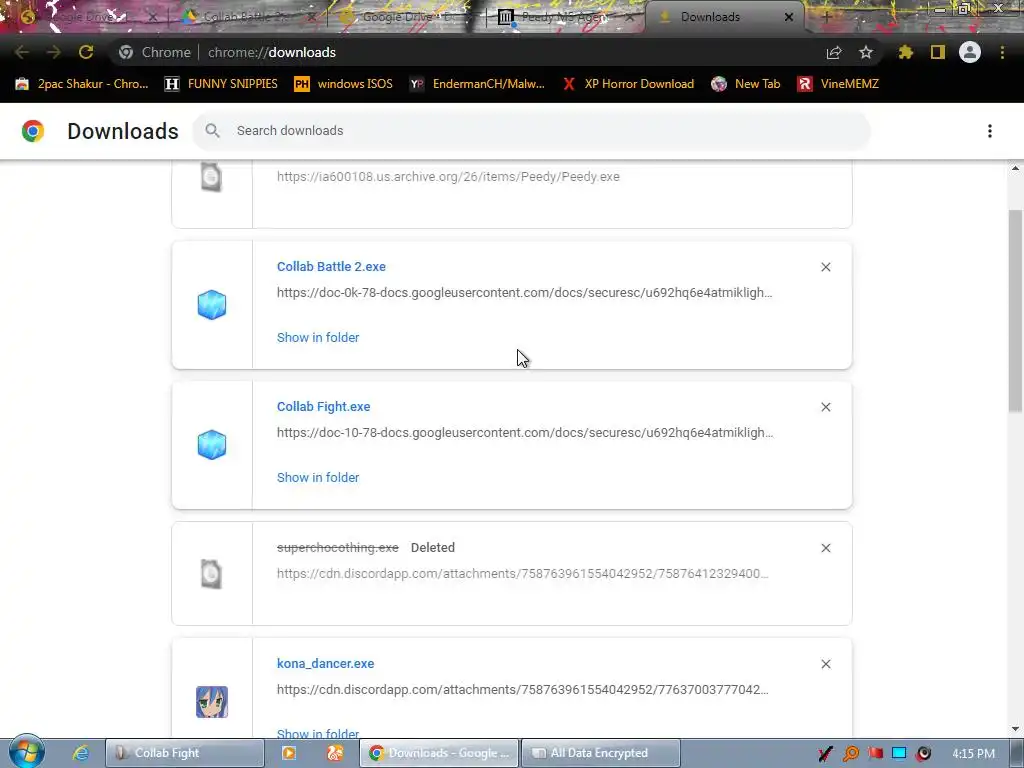This screenshot has height=768, width=1024.
Task: Open Chrome extensions puzzle icon
Action: 905,52
